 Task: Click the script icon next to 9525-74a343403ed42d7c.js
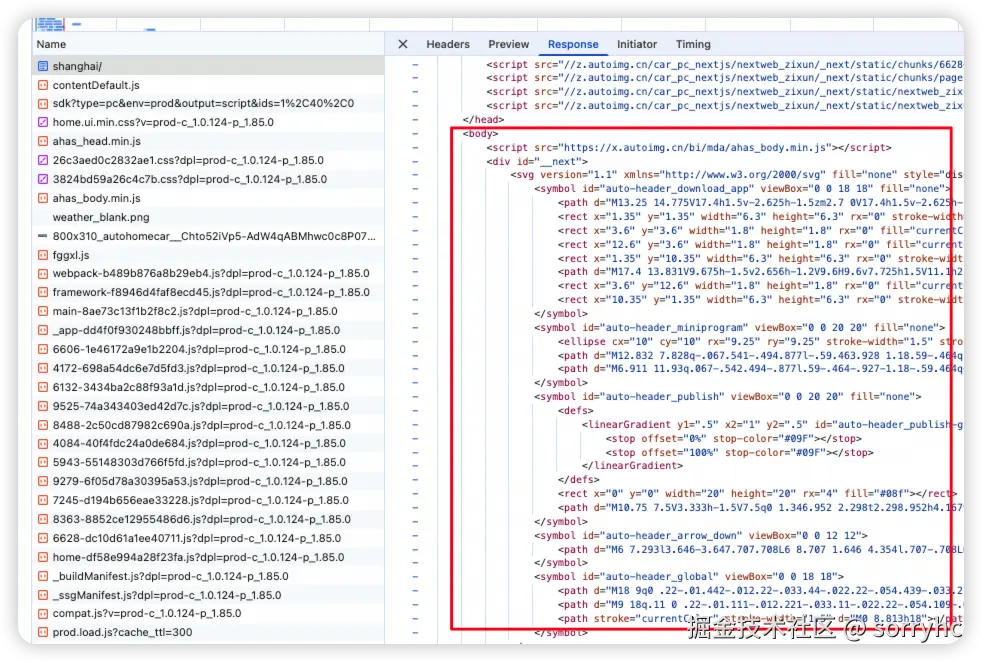[43, 406]
